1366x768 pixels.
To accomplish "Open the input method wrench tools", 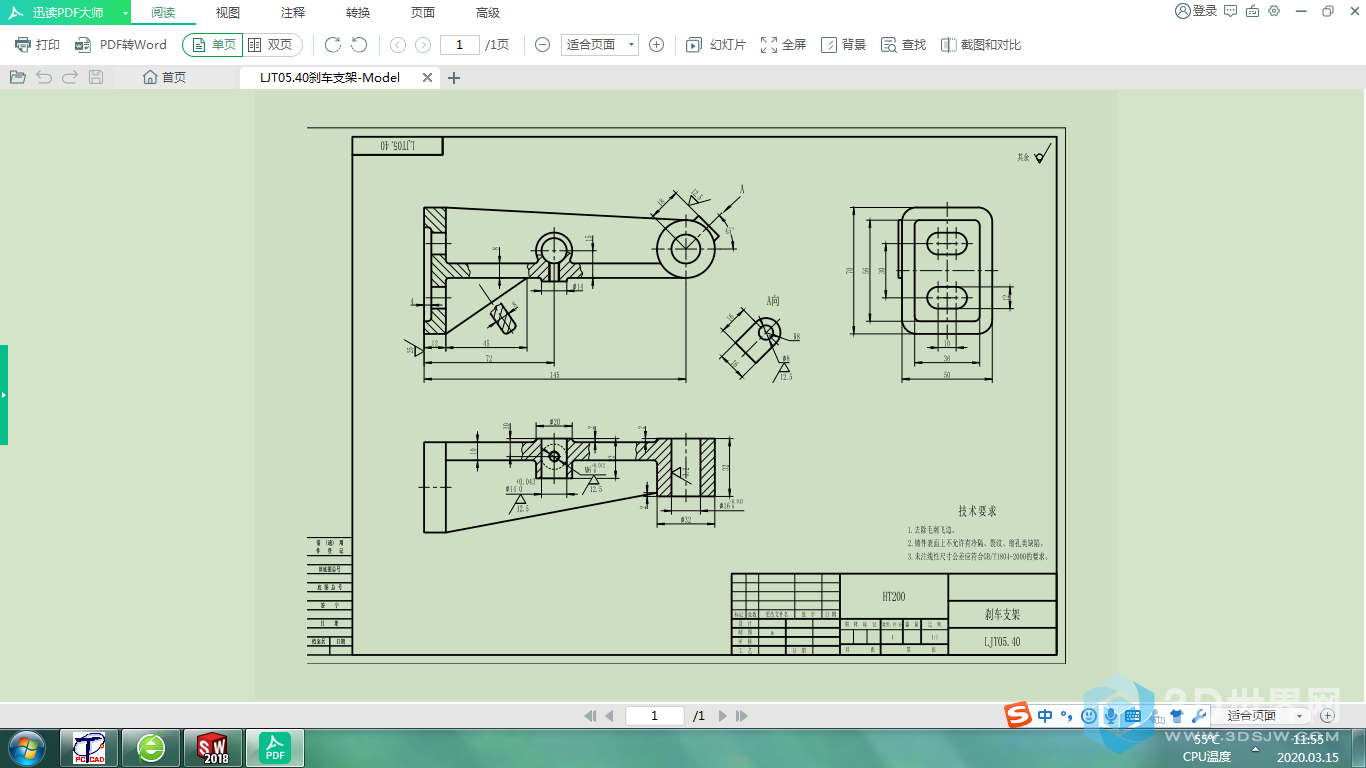I will pyautogui.click(x=1199, y=716).
